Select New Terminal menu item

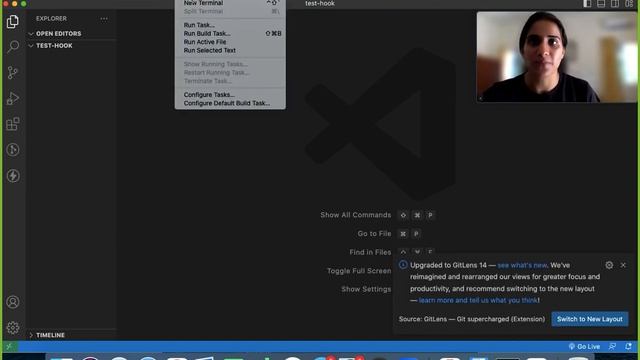[x=230, y=3]
